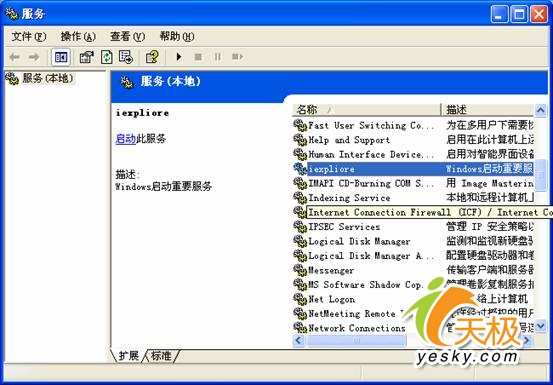
Task: Click the vertical scrollbar up arrow
Action: pos(541,110)
